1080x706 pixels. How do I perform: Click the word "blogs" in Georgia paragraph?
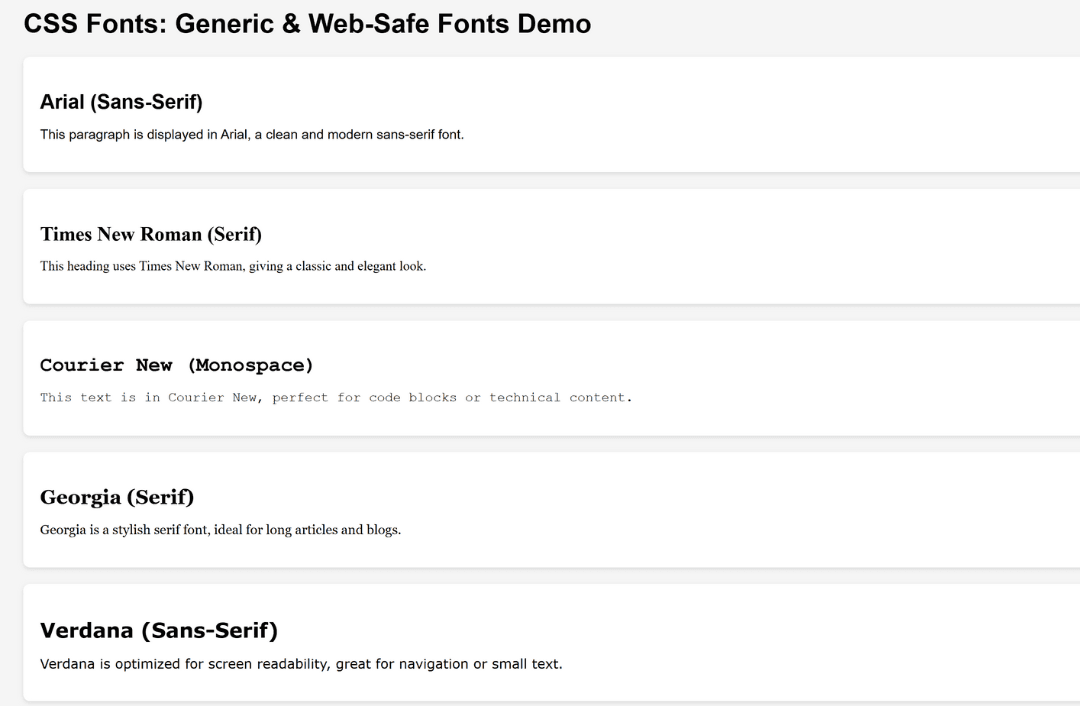pyautogui.click(x=382, y=529)
